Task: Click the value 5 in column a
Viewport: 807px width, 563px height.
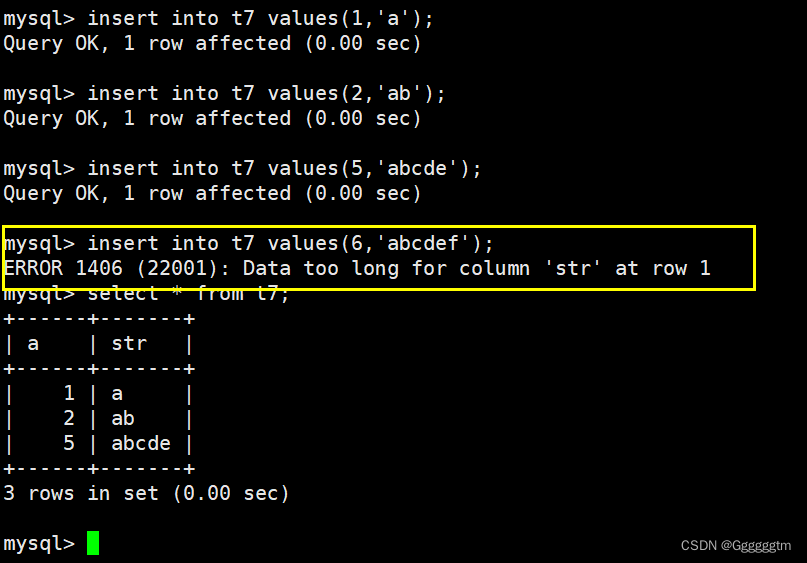Action: (x=69, y=443)
